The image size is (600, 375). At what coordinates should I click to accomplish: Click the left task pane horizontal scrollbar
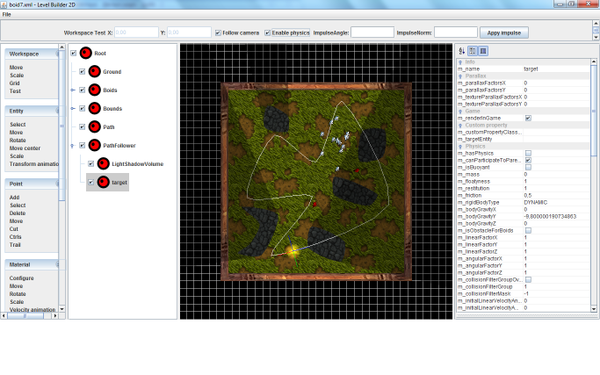29,316
